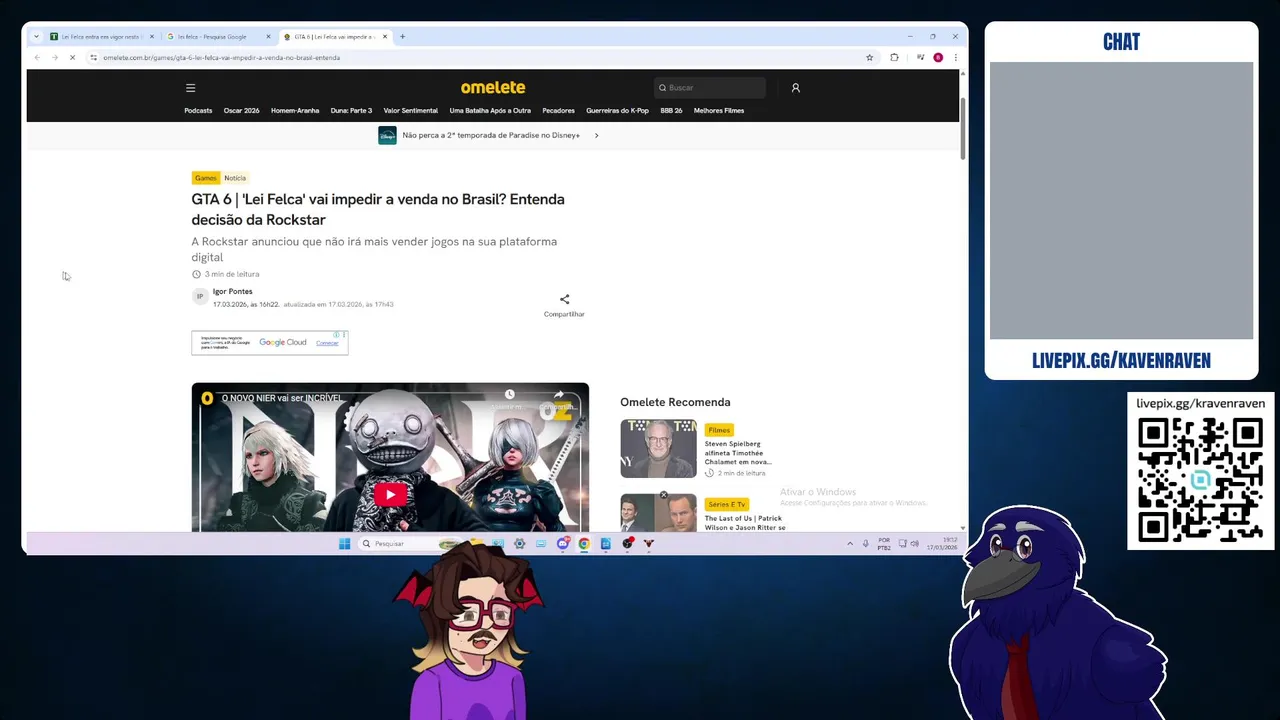Image resolution: width=1280 pixels, height=720 pixels.
Task: Close the lei felca Pesquisa Google tab
Action: pyautogui.click(x=268, y=37)
